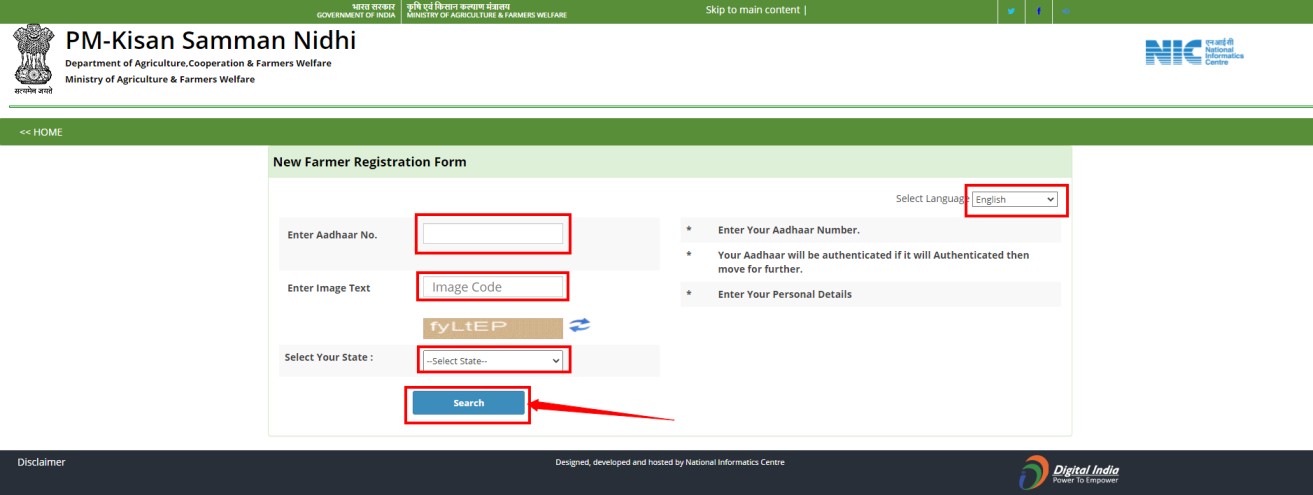Click the Government of India header text
This screenshot has height=495, width=1313.
pyautogui.click(x=356, y=11)
